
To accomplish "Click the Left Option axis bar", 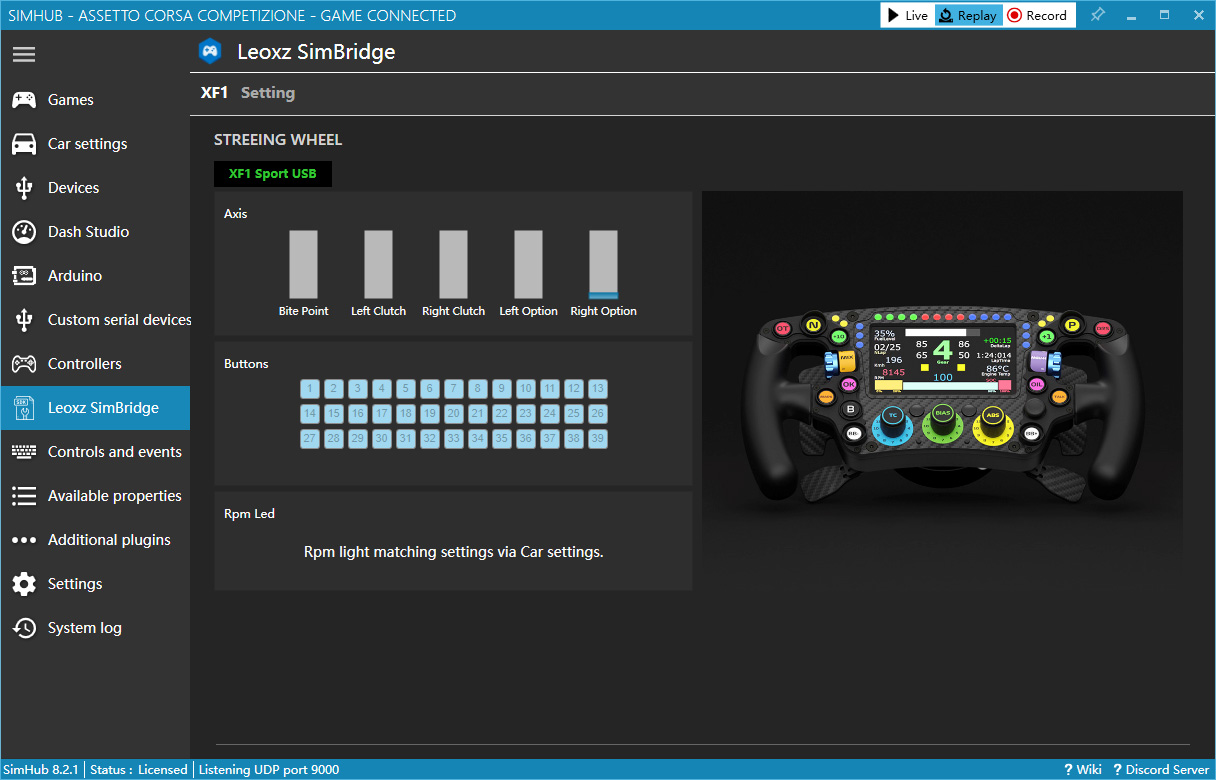I will (528, 265).
